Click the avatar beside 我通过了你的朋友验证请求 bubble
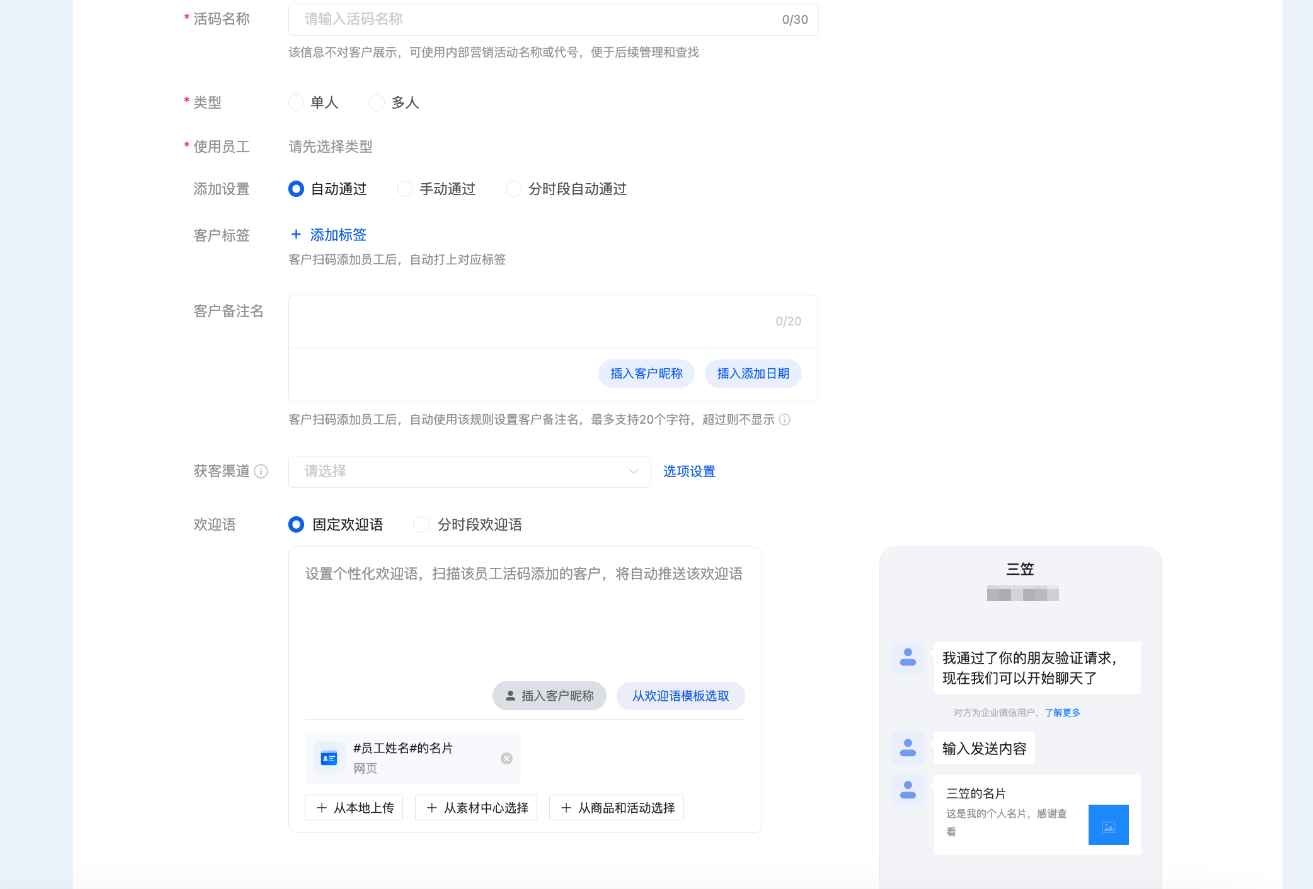Image resolution: width=1313 pixels, height=889 pixels. tap(908, 658)
